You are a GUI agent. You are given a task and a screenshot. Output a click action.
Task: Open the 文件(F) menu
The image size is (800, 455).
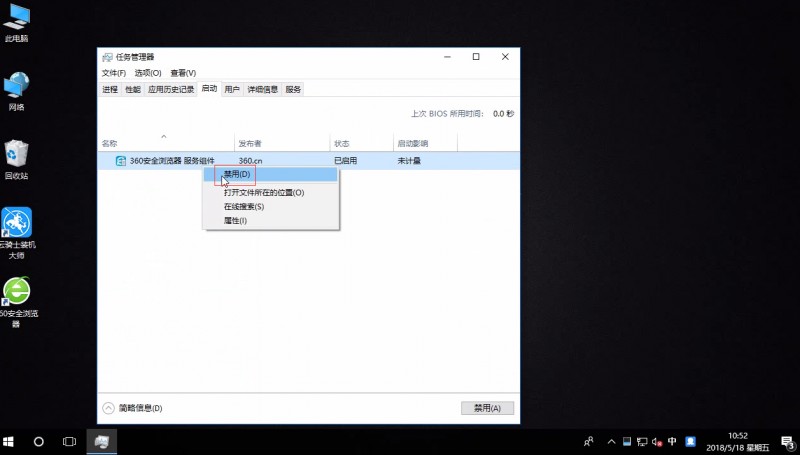(x=114, y=73)
